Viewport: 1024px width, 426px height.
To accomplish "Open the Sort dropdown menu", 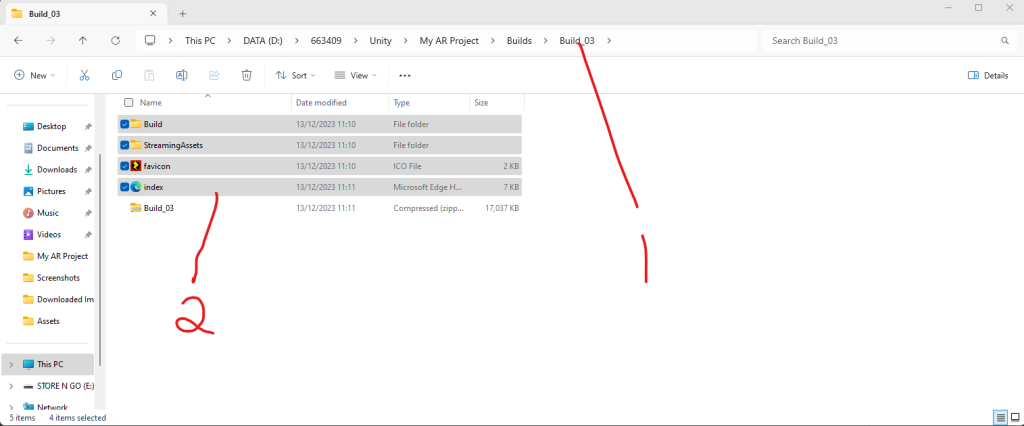I will (x=295, y=75).
